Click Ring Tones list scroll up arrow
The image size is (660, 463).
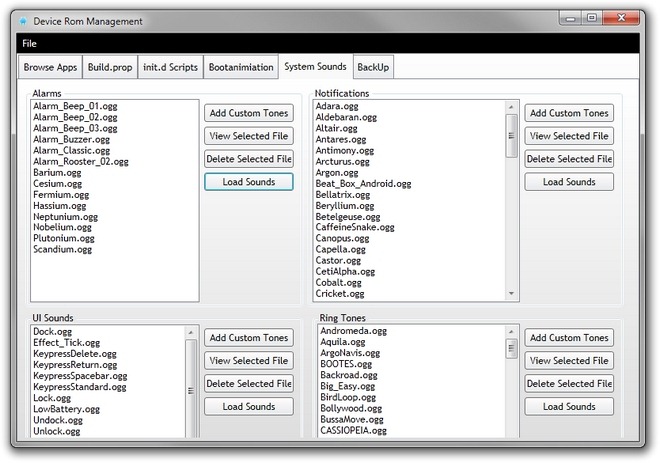511,332
